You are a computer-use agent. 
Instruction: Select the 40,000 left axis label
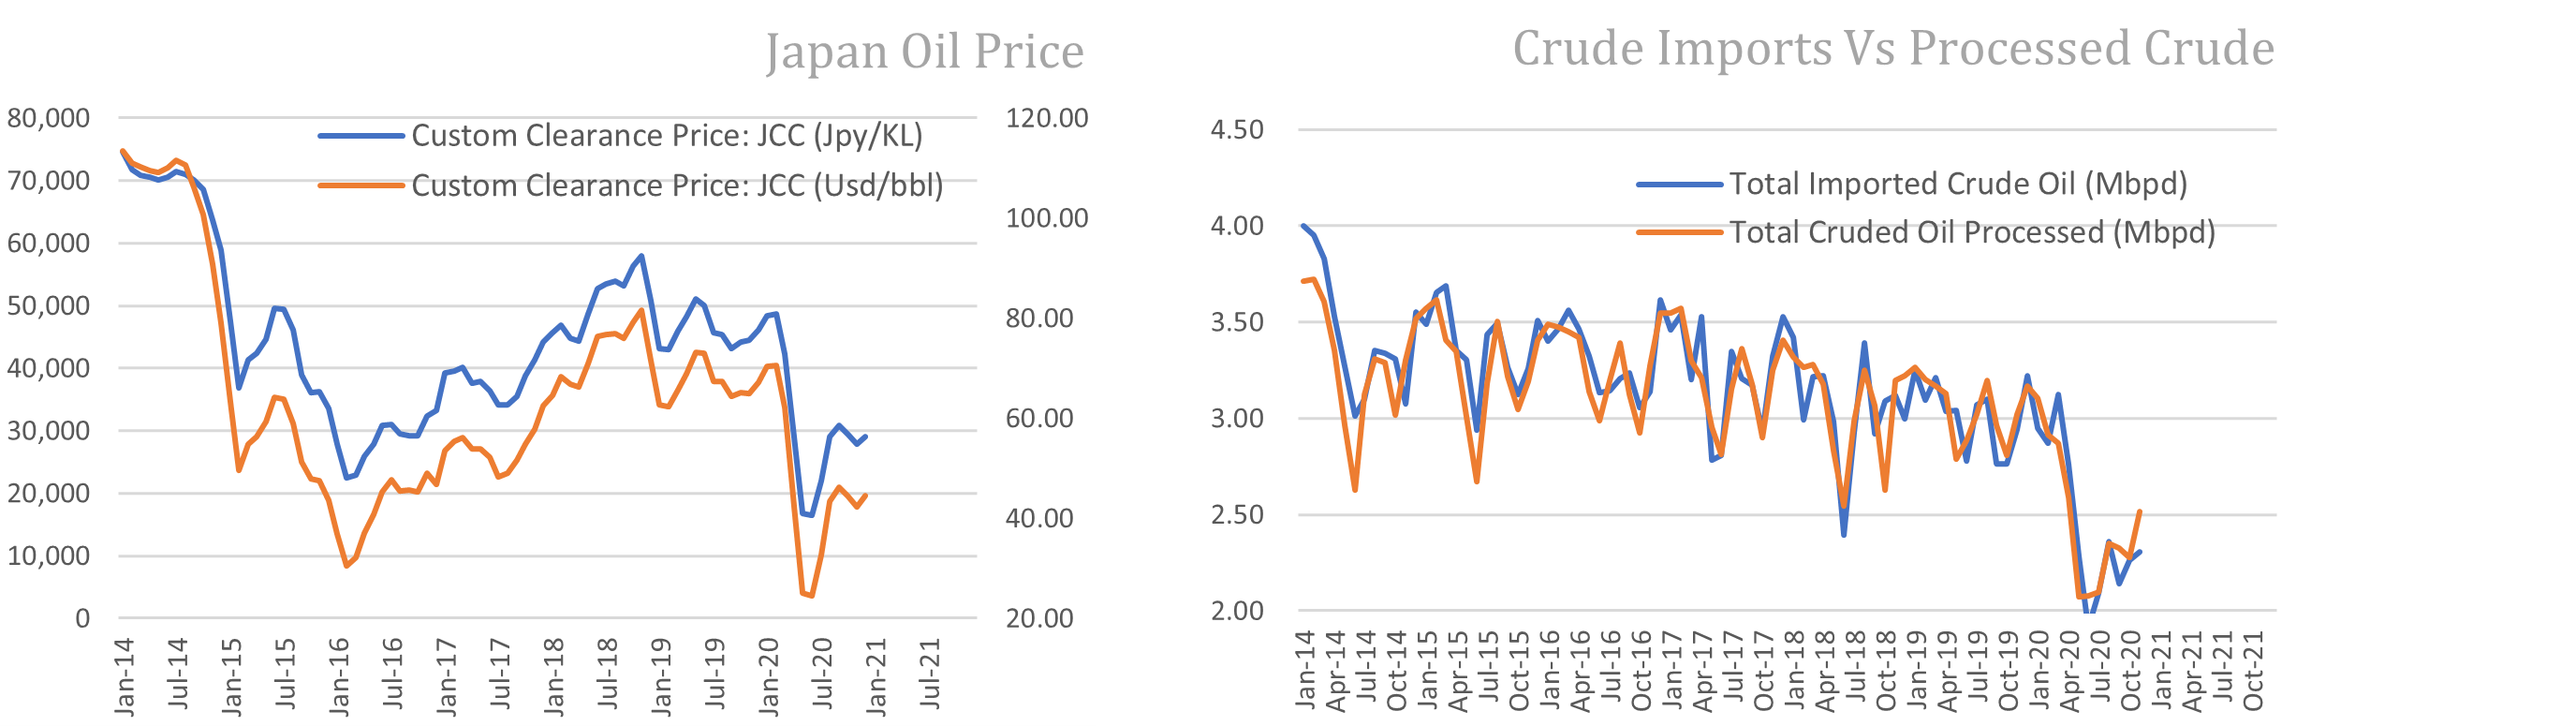[x=49, y=368]
